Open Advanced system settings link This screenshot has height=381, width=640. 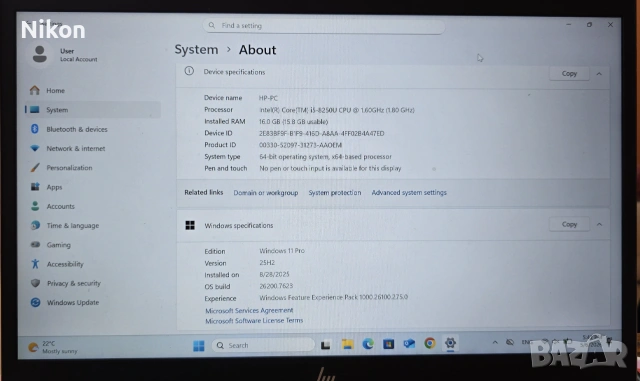coord(409,192)
